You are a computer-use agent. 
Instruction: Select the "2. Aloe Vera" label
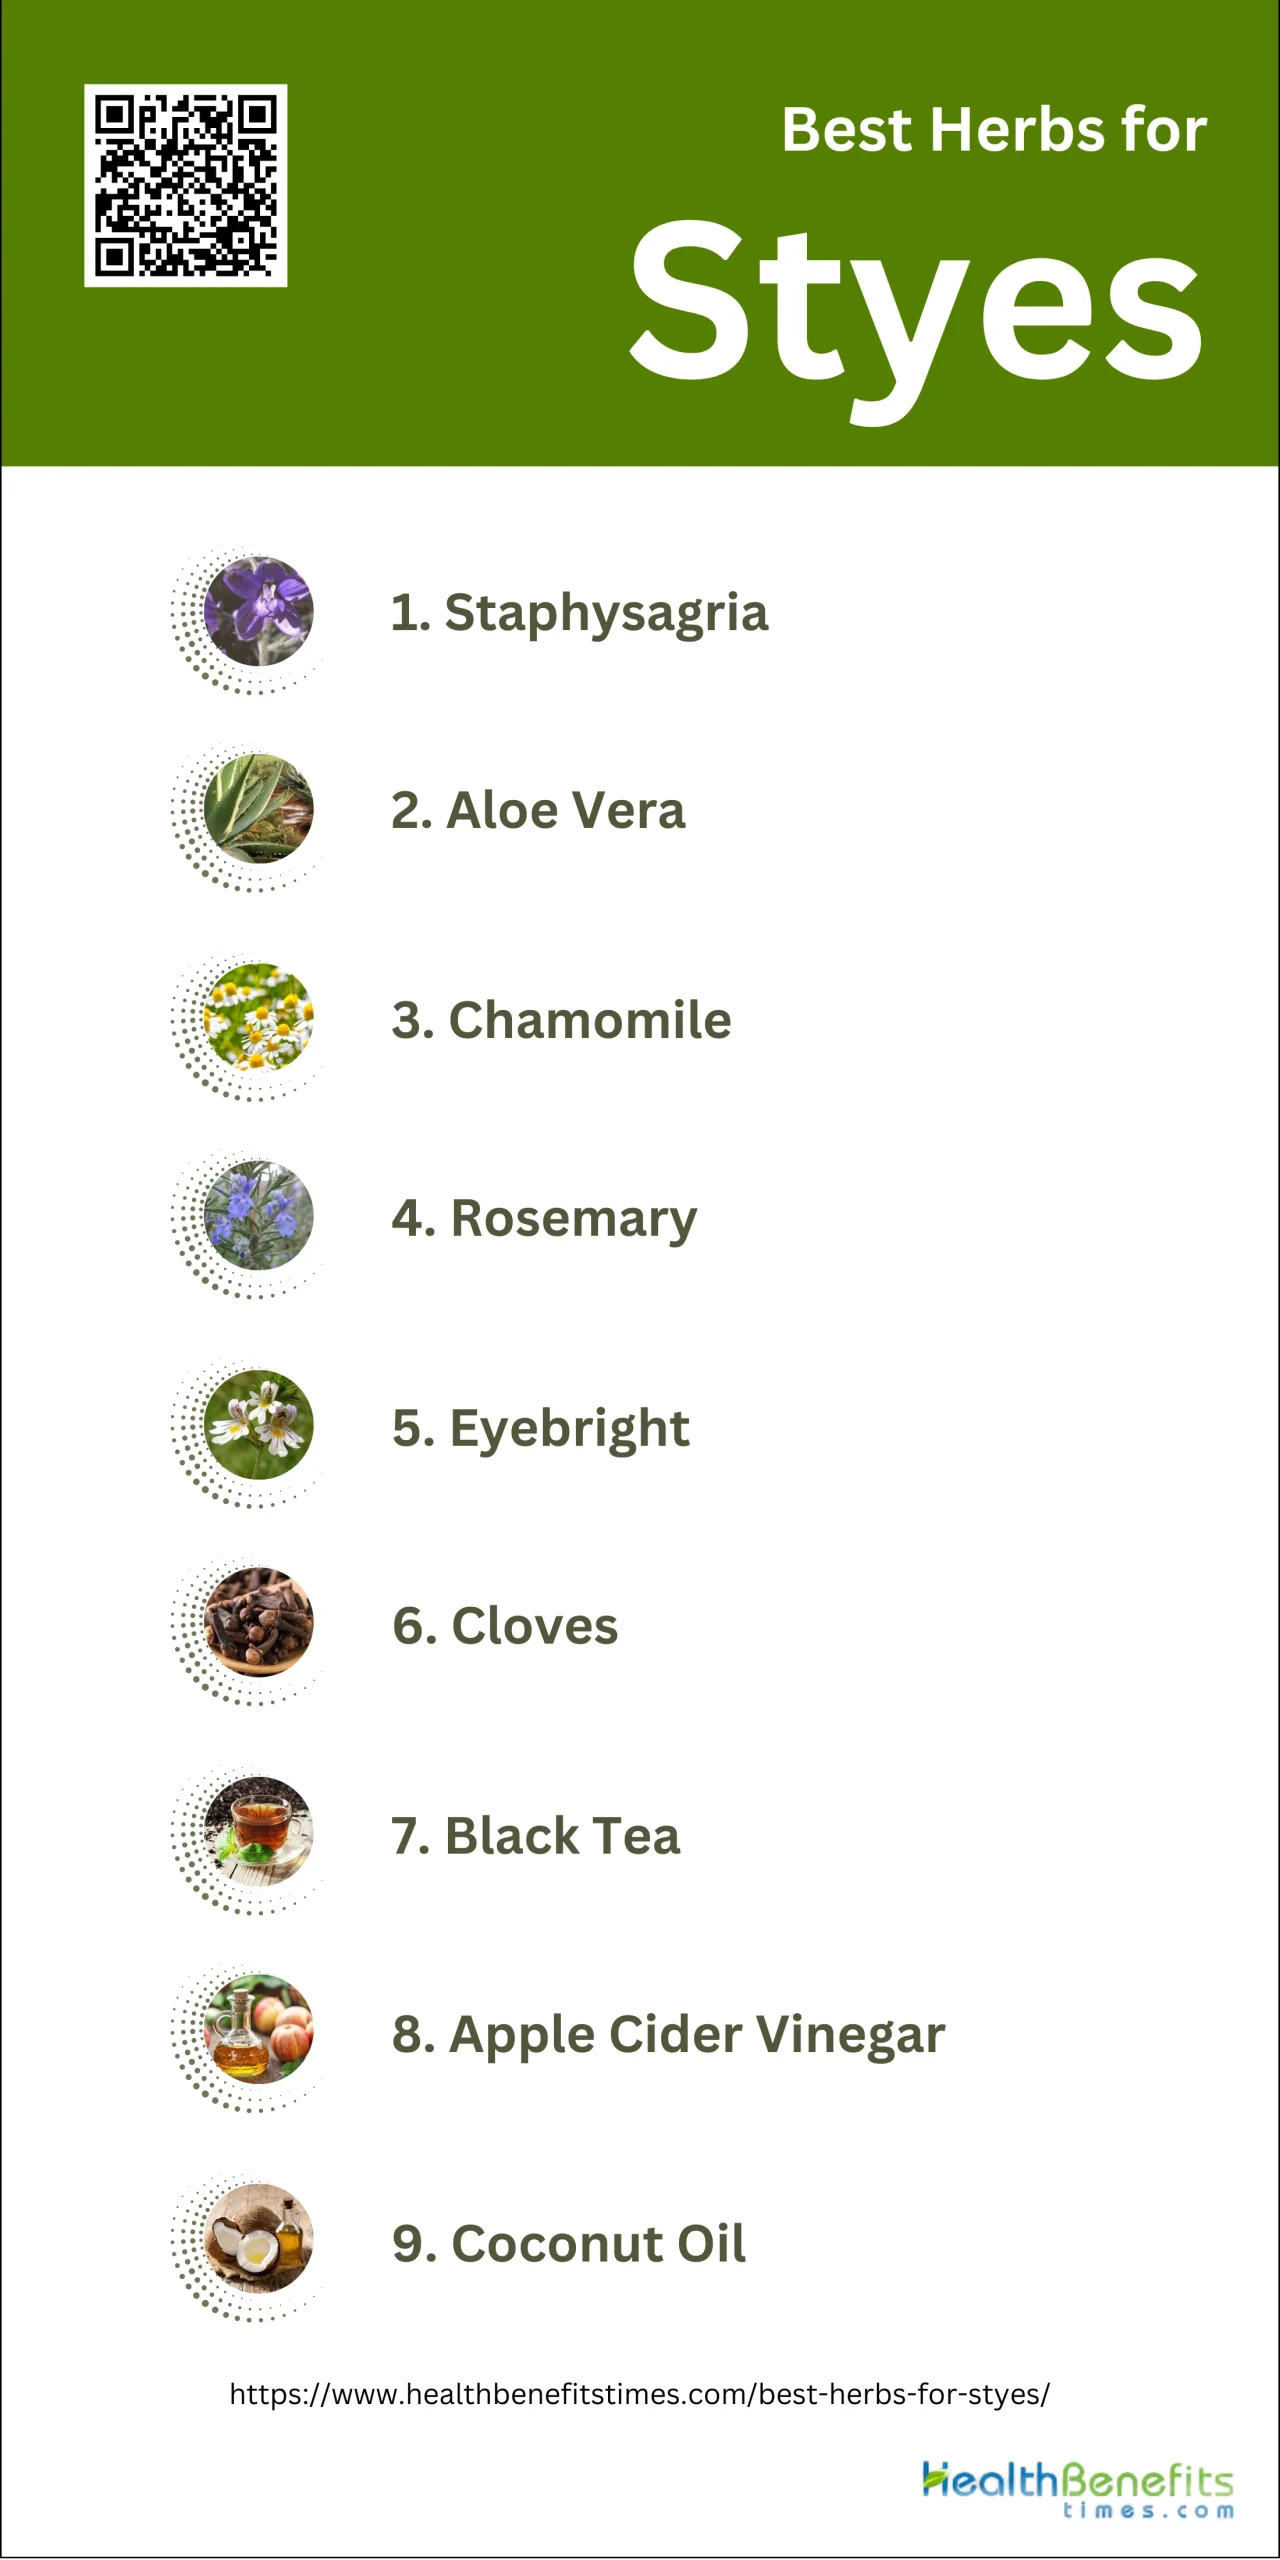tap(538, 810)
